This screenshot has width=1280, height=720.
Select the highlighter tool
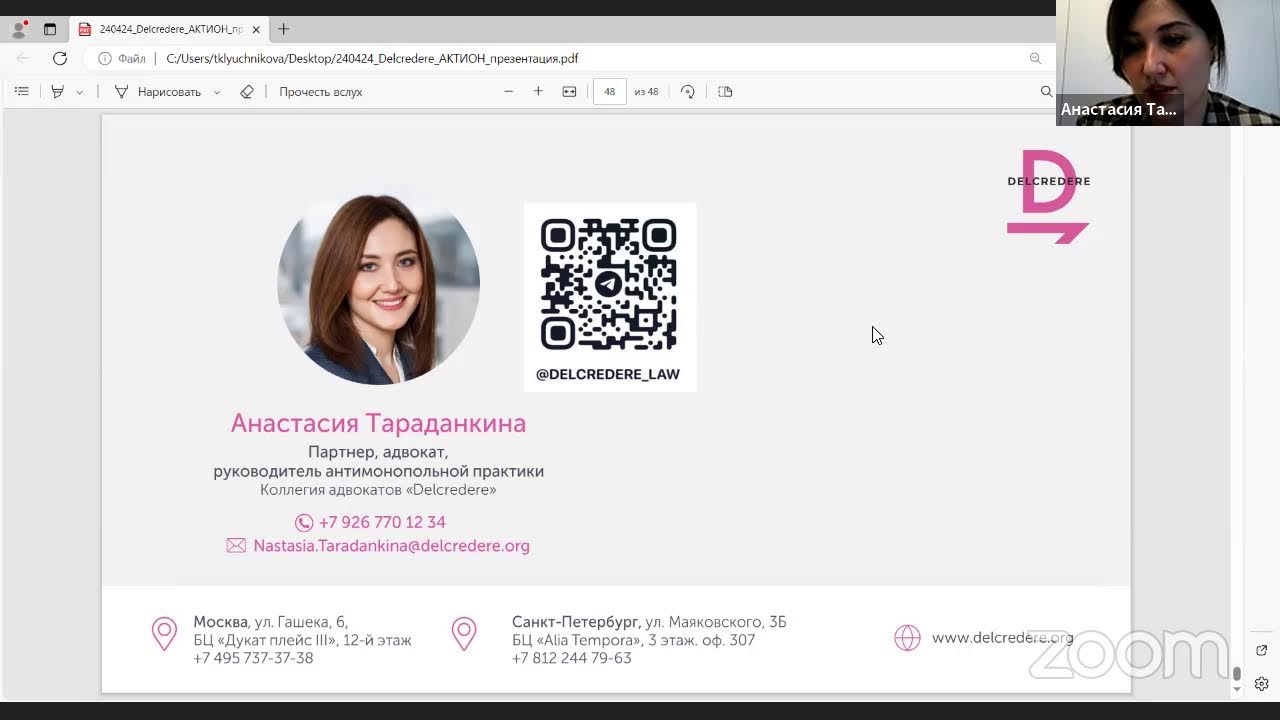pos(58,91)
